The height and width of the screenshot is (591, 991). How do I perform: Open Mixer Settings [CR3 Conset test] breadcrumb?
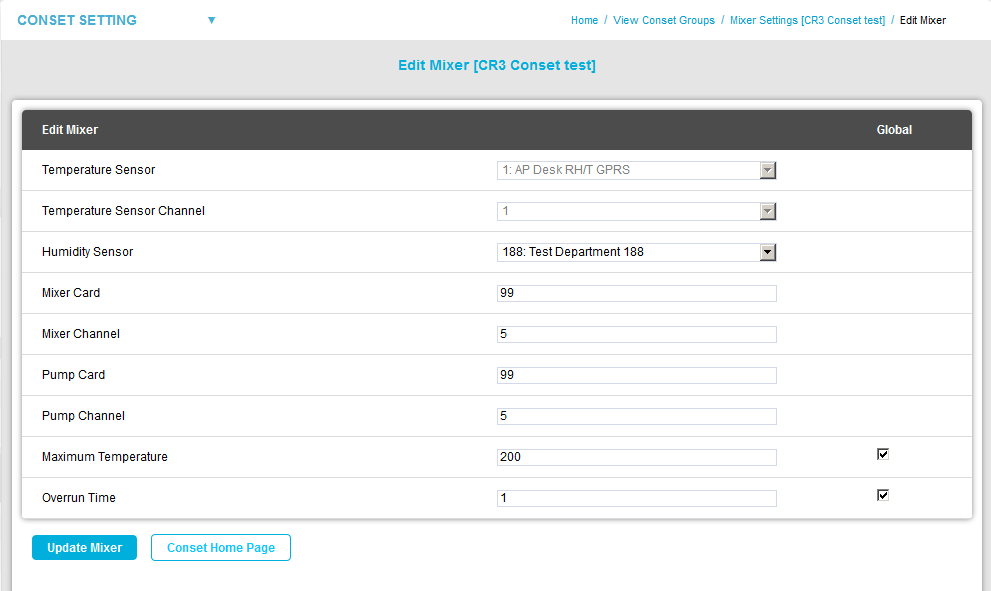click(807, 20)
